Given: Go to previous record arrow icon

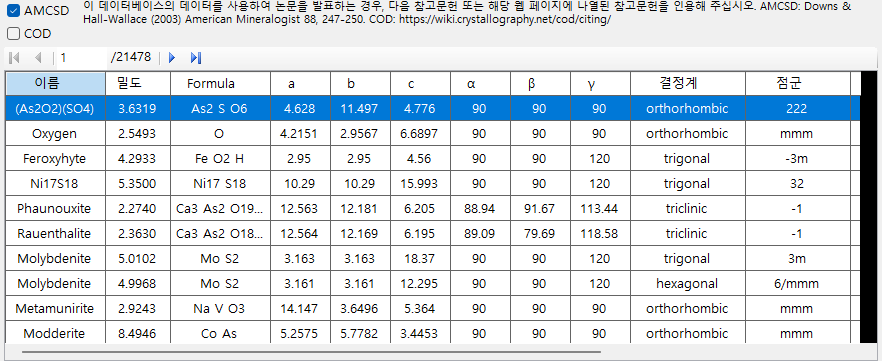Looking at the screenshot, I should pyautogui.click(x=38, y=57).
